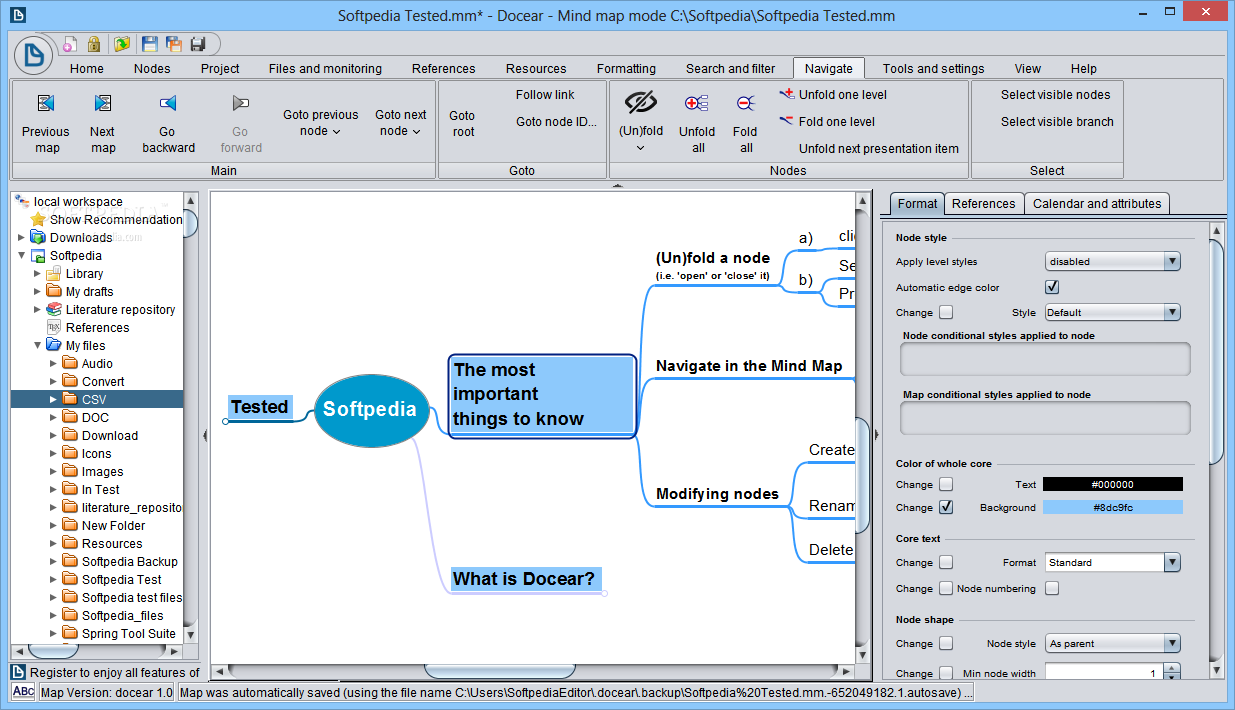Enable the Node numbering checkbox on the right
Screen dimensions: 1235x710
(1052, 589)
